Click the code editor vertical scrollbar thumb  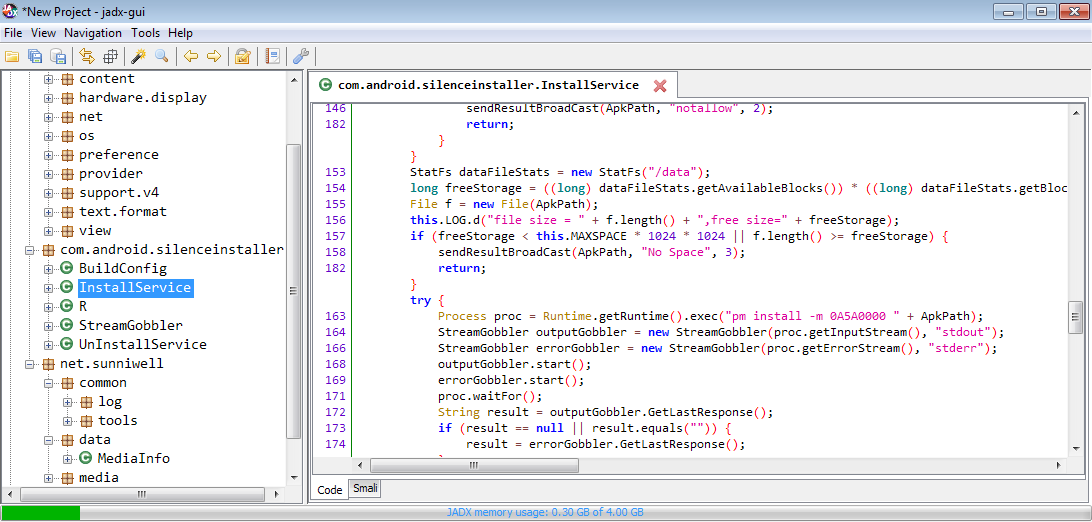(1075, 317)
